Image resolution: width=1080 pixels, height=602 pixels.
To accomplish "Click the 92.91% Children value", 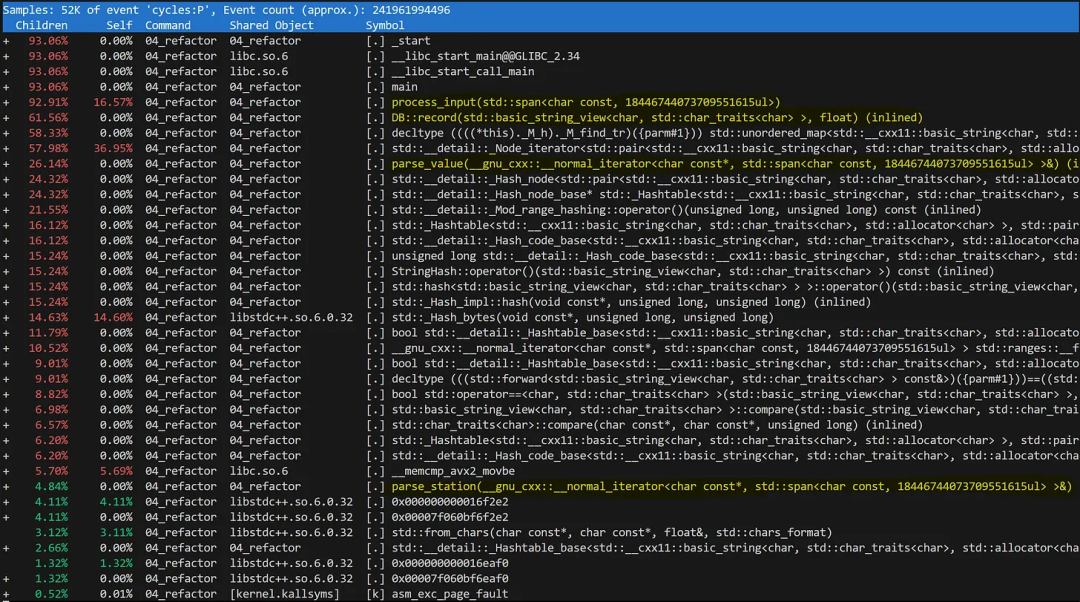I will (48, 103).
